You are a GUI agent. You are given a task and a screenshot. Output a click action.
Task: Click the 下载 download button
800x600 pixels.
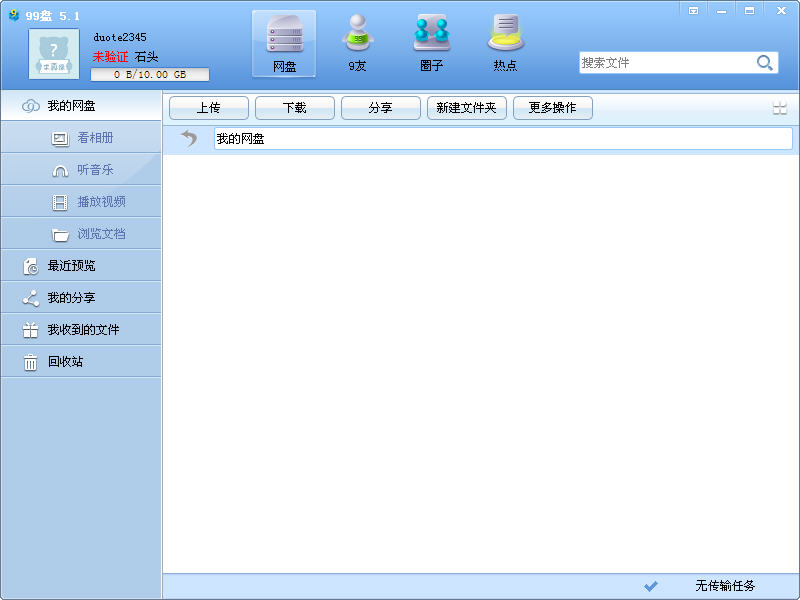tap(294, 108)
